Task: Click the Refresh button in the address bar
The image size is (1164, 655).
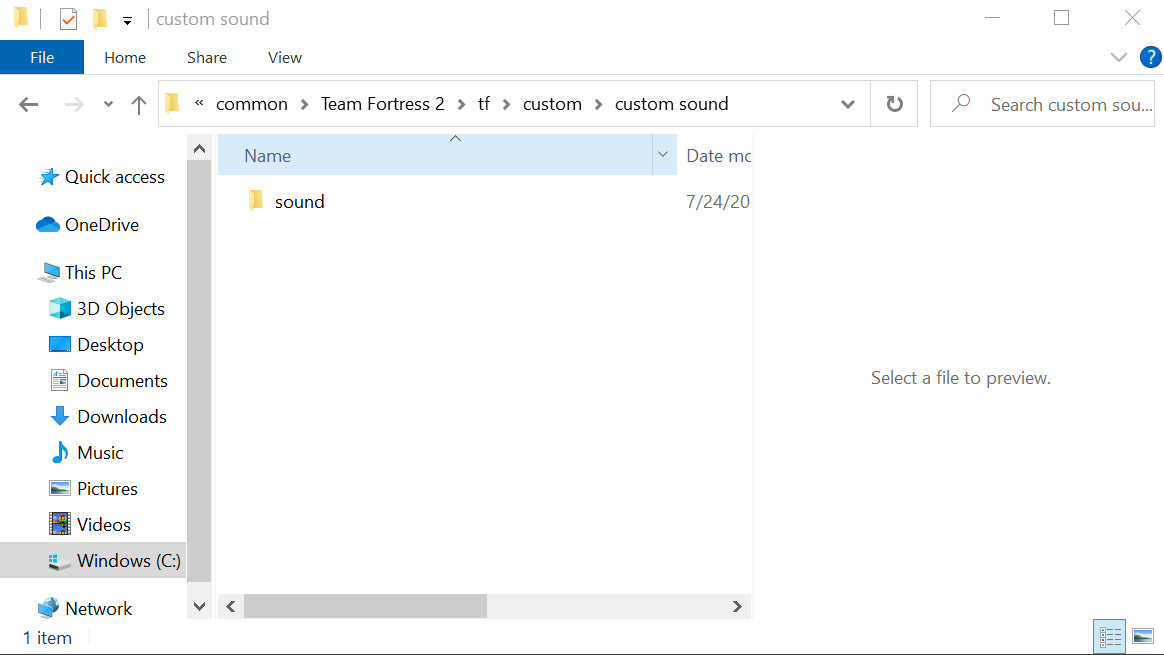Action: [x=893, y=103]
